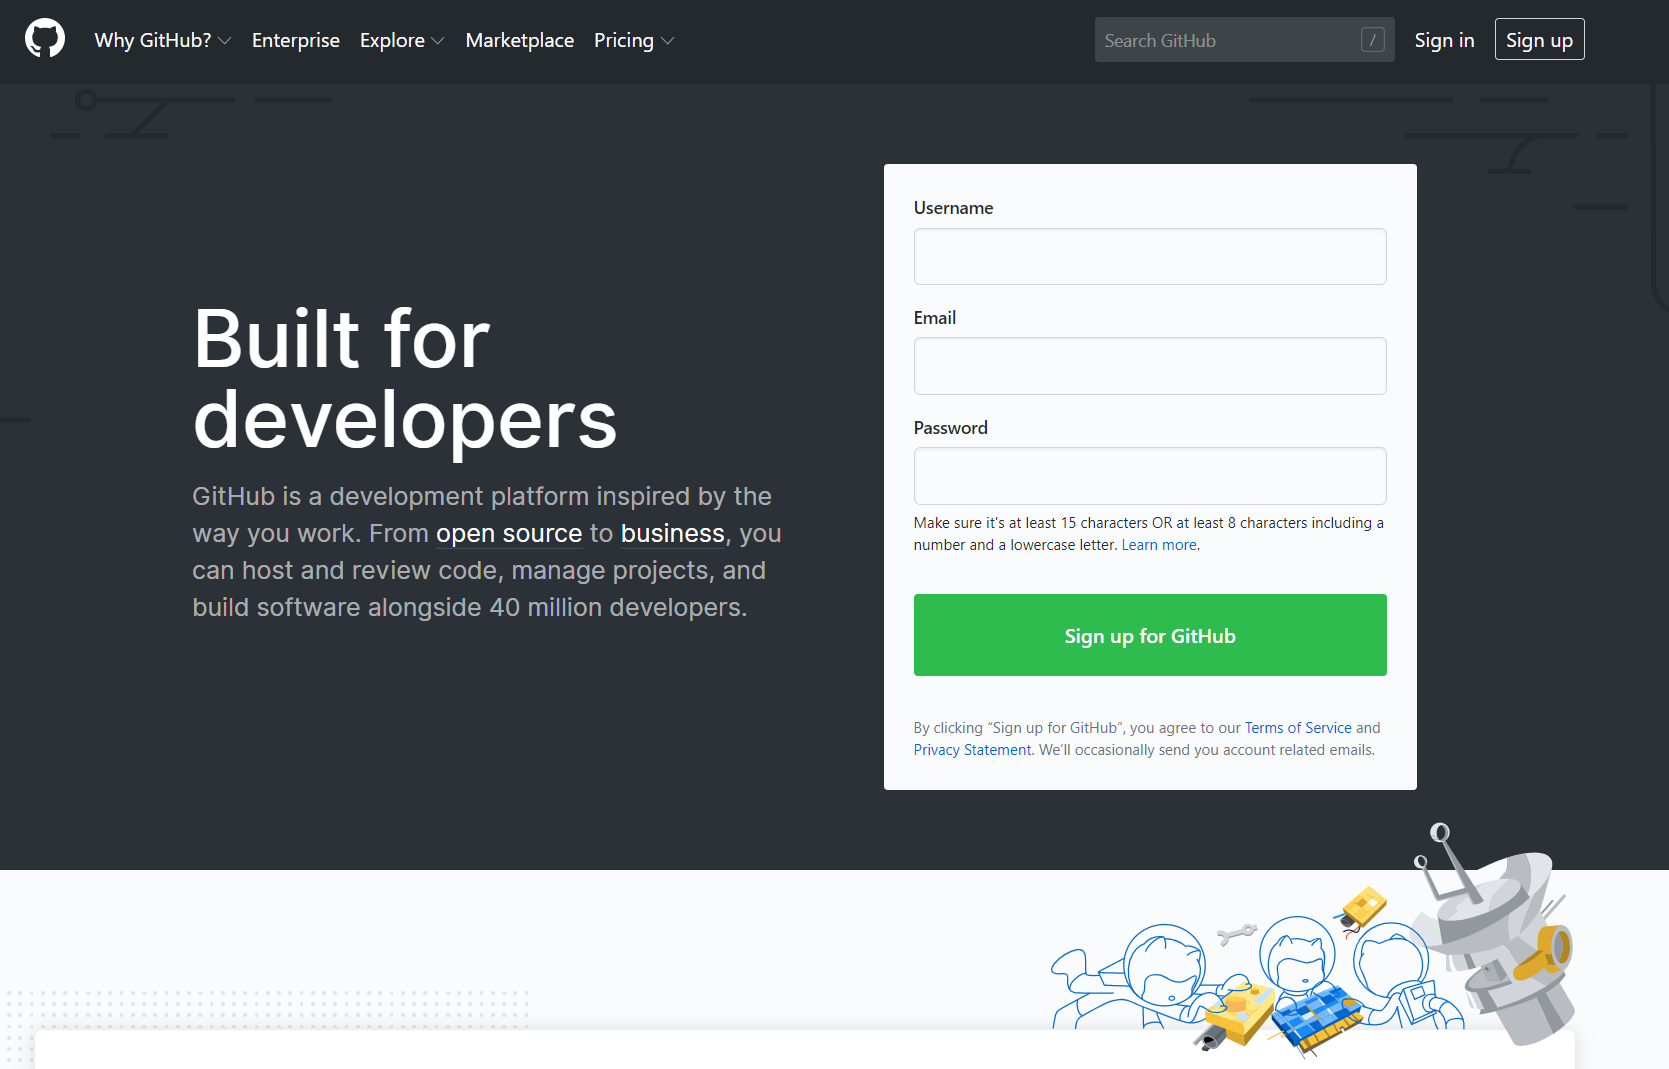Select the Email input field

click(x=1150, y=366)
